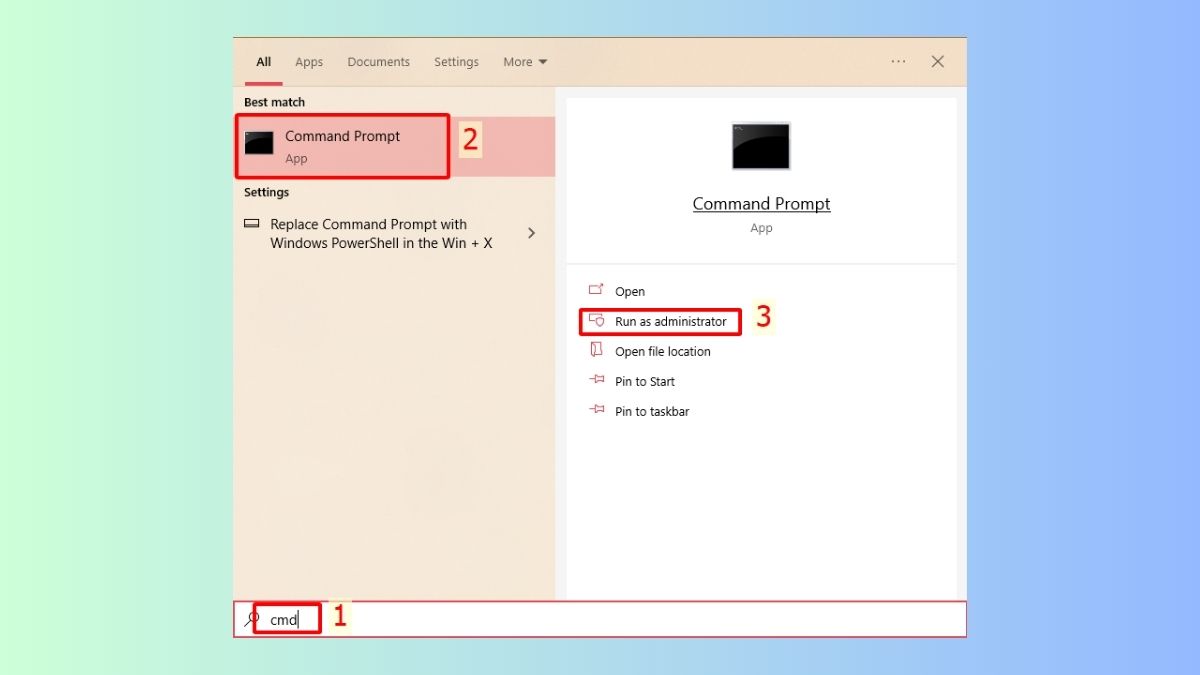Close the search panel
Image resolution: width=1200 pixels, height=675 pixels.
938,62
